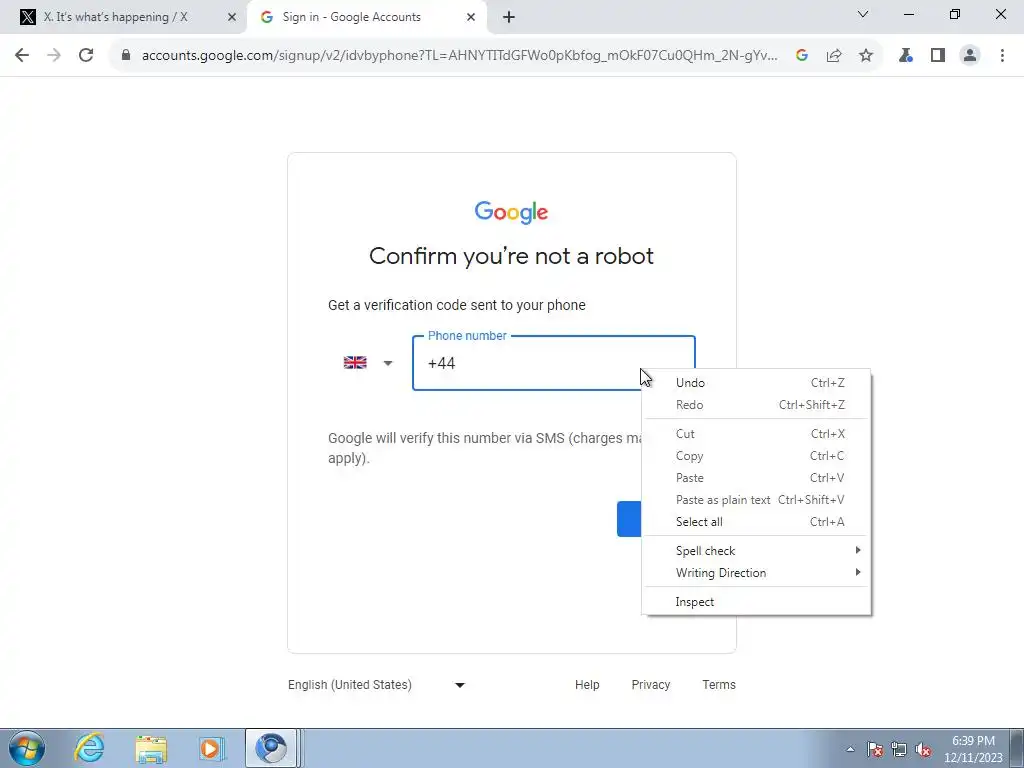This screenshot has width=1024, height=768.
Task: Open the profile avatar icon
Action: click(970, 56)
